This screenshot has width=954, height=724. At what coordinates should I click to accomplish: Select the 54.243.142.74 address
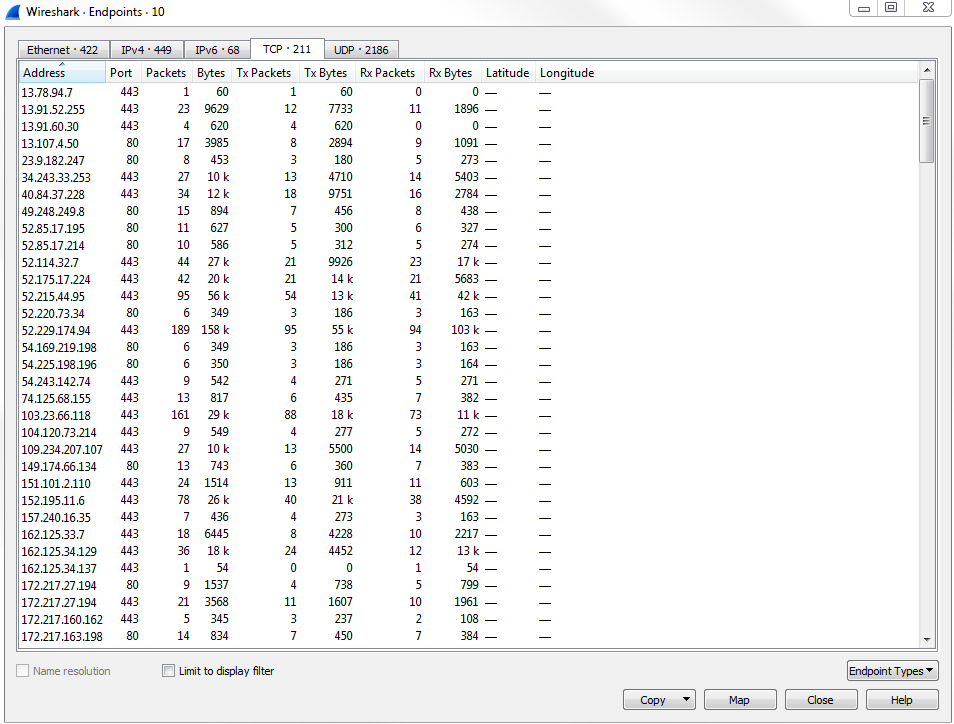[56, 382]
